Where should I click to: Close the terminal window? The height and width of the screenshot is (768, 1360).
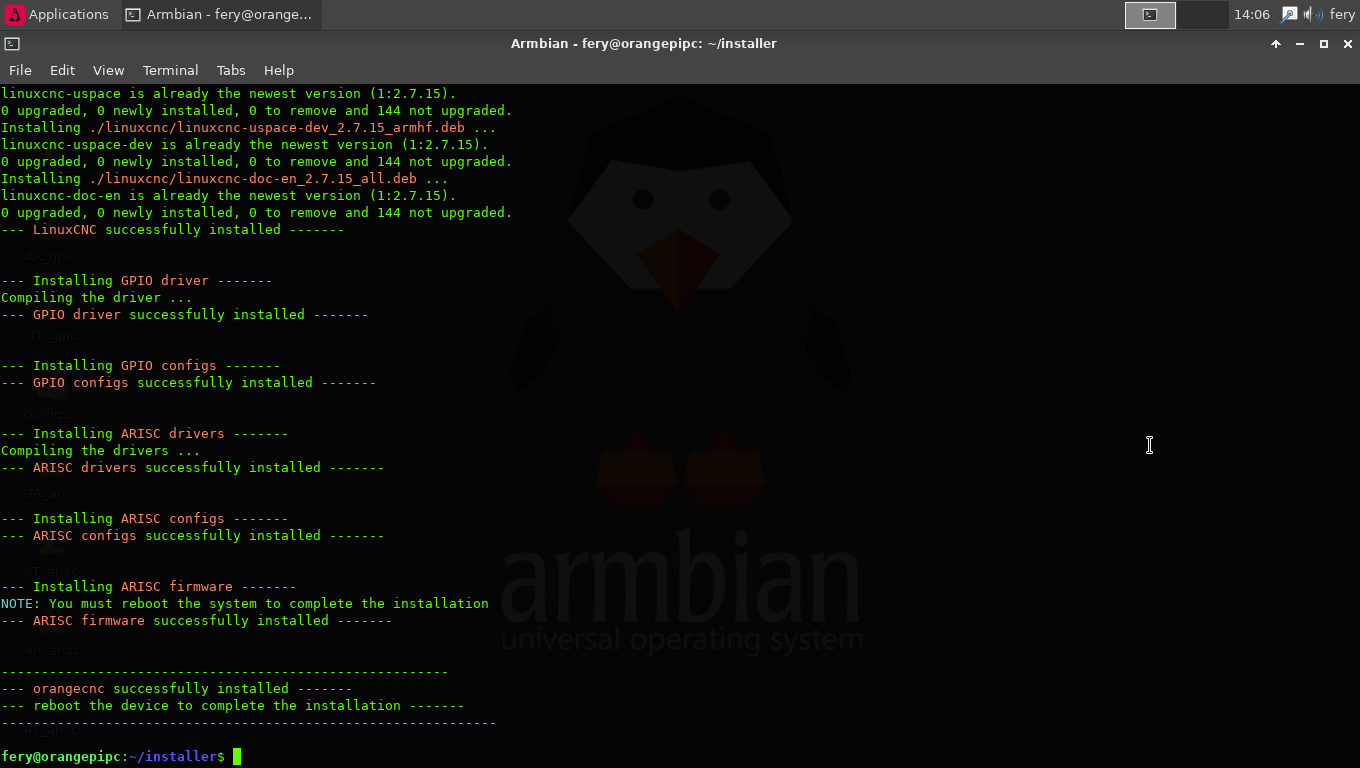[1347, 44]
